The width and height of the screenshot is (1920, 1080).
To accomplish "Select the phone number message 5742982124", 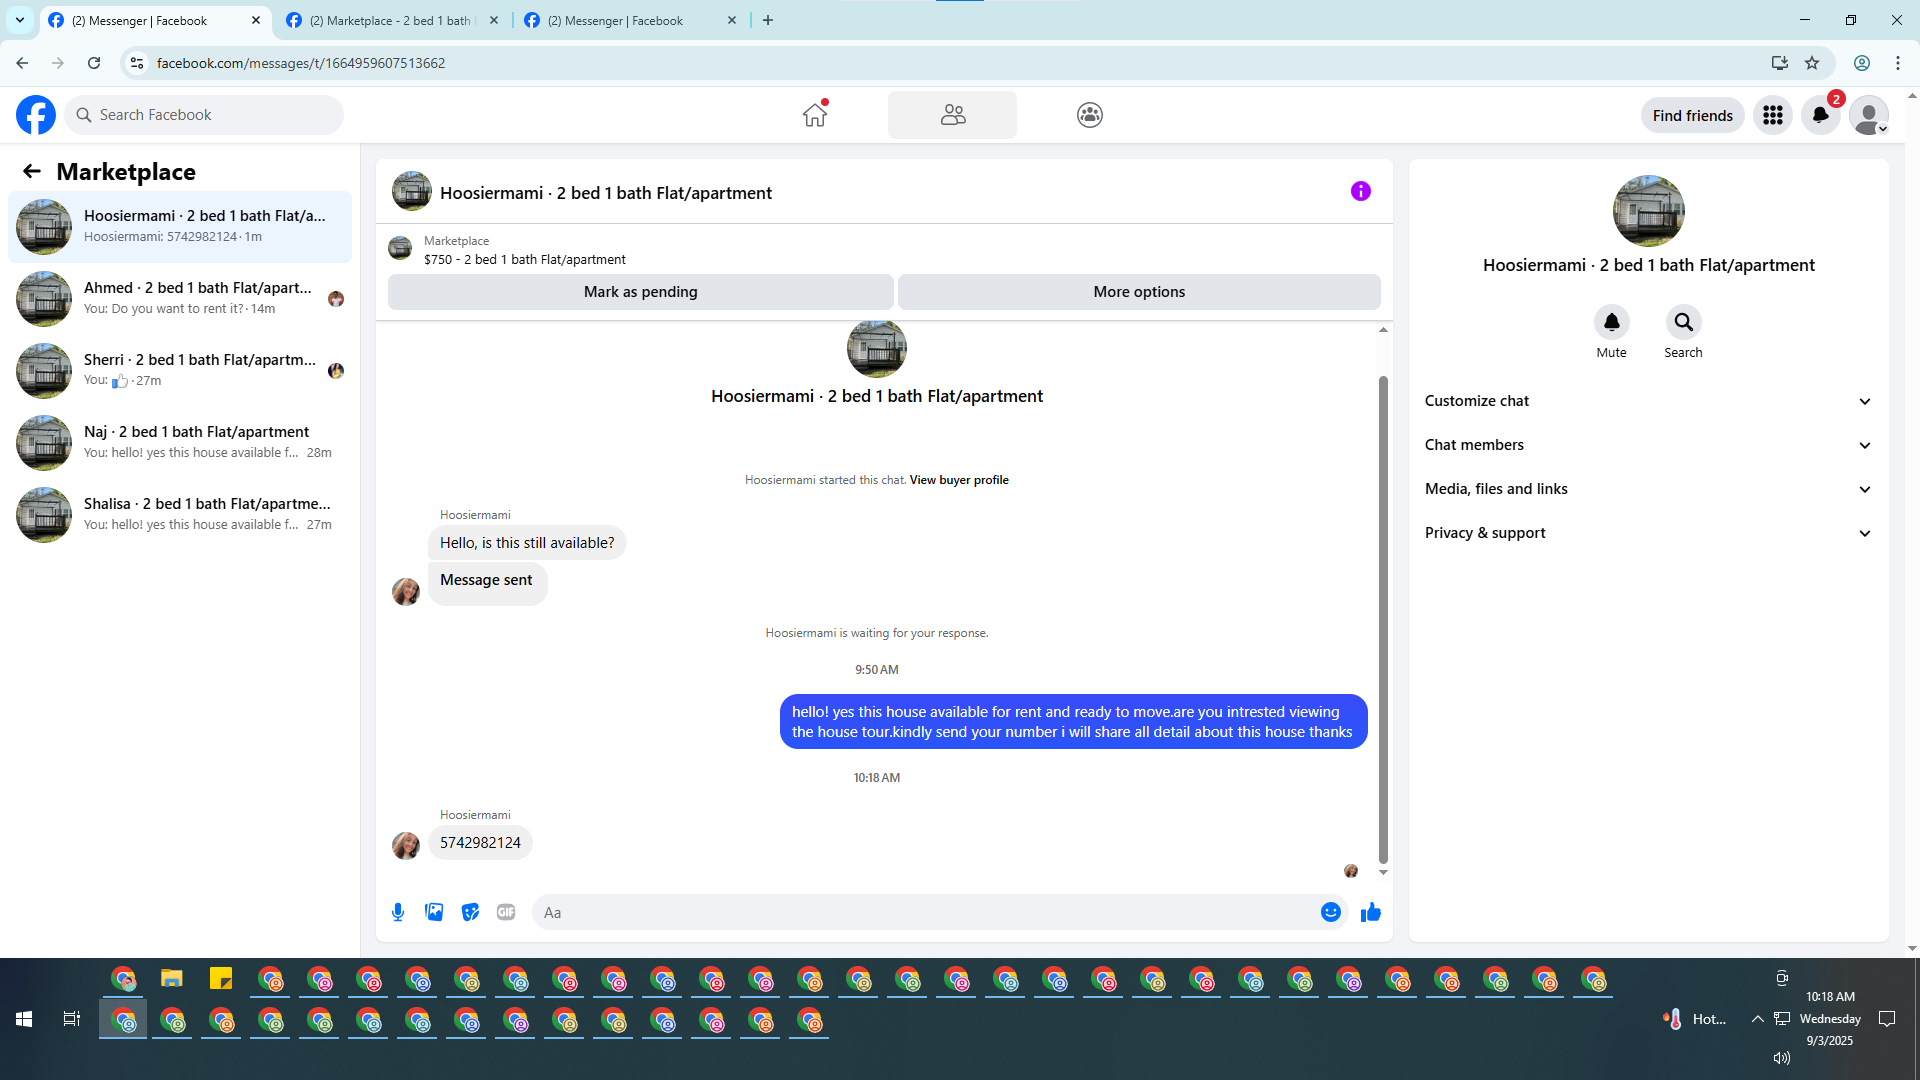I will (x=480, y=843).
